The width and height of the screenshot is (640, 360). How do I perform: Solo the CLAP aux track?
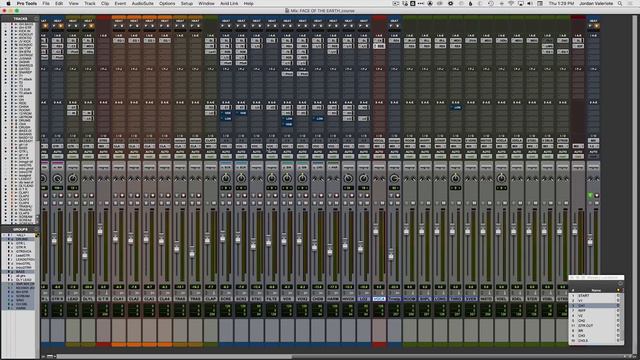tap(207, 203)
